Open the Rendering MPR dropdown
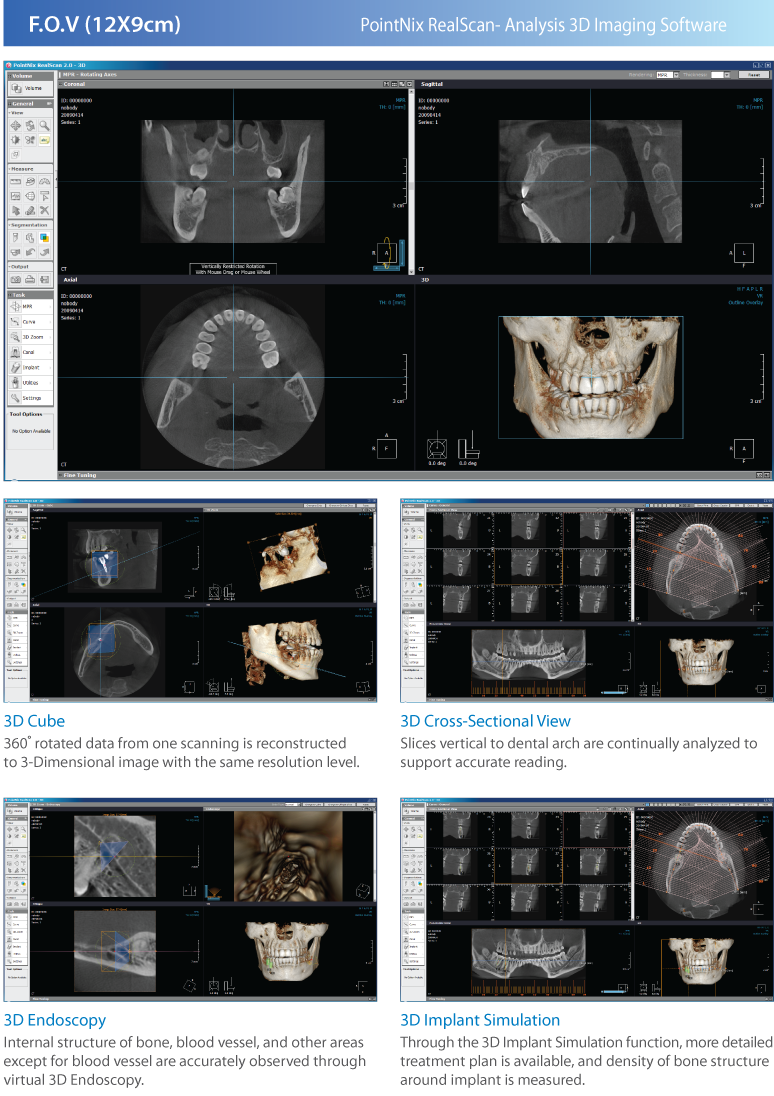Screen dimensions: 774x1096 [668, 75]
